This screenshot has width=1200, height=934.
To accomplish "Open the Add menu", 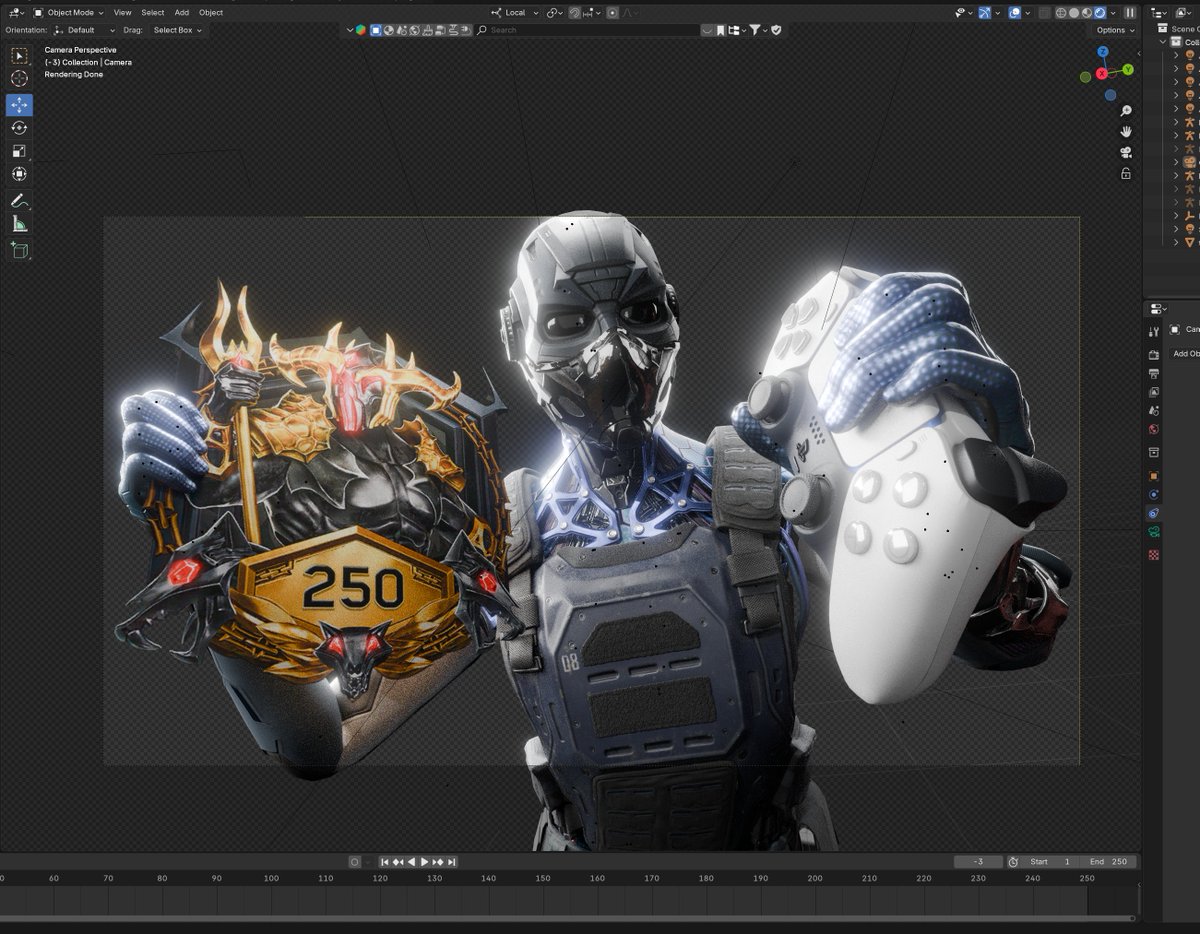I will (182, 13).
